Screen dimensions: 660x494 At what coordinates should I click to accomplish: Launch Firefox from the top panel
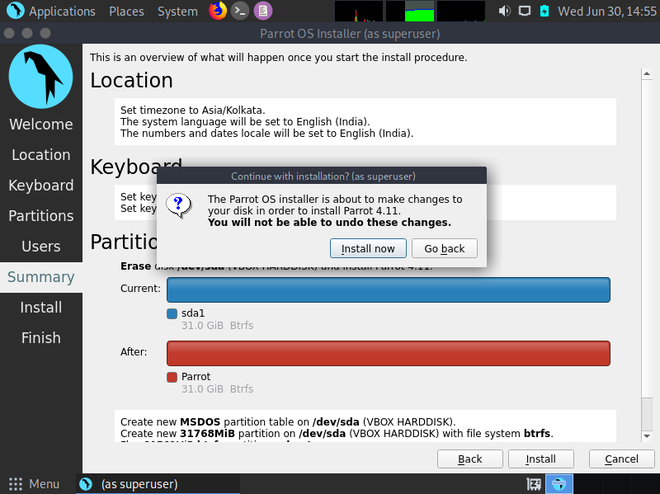(218, 11)
